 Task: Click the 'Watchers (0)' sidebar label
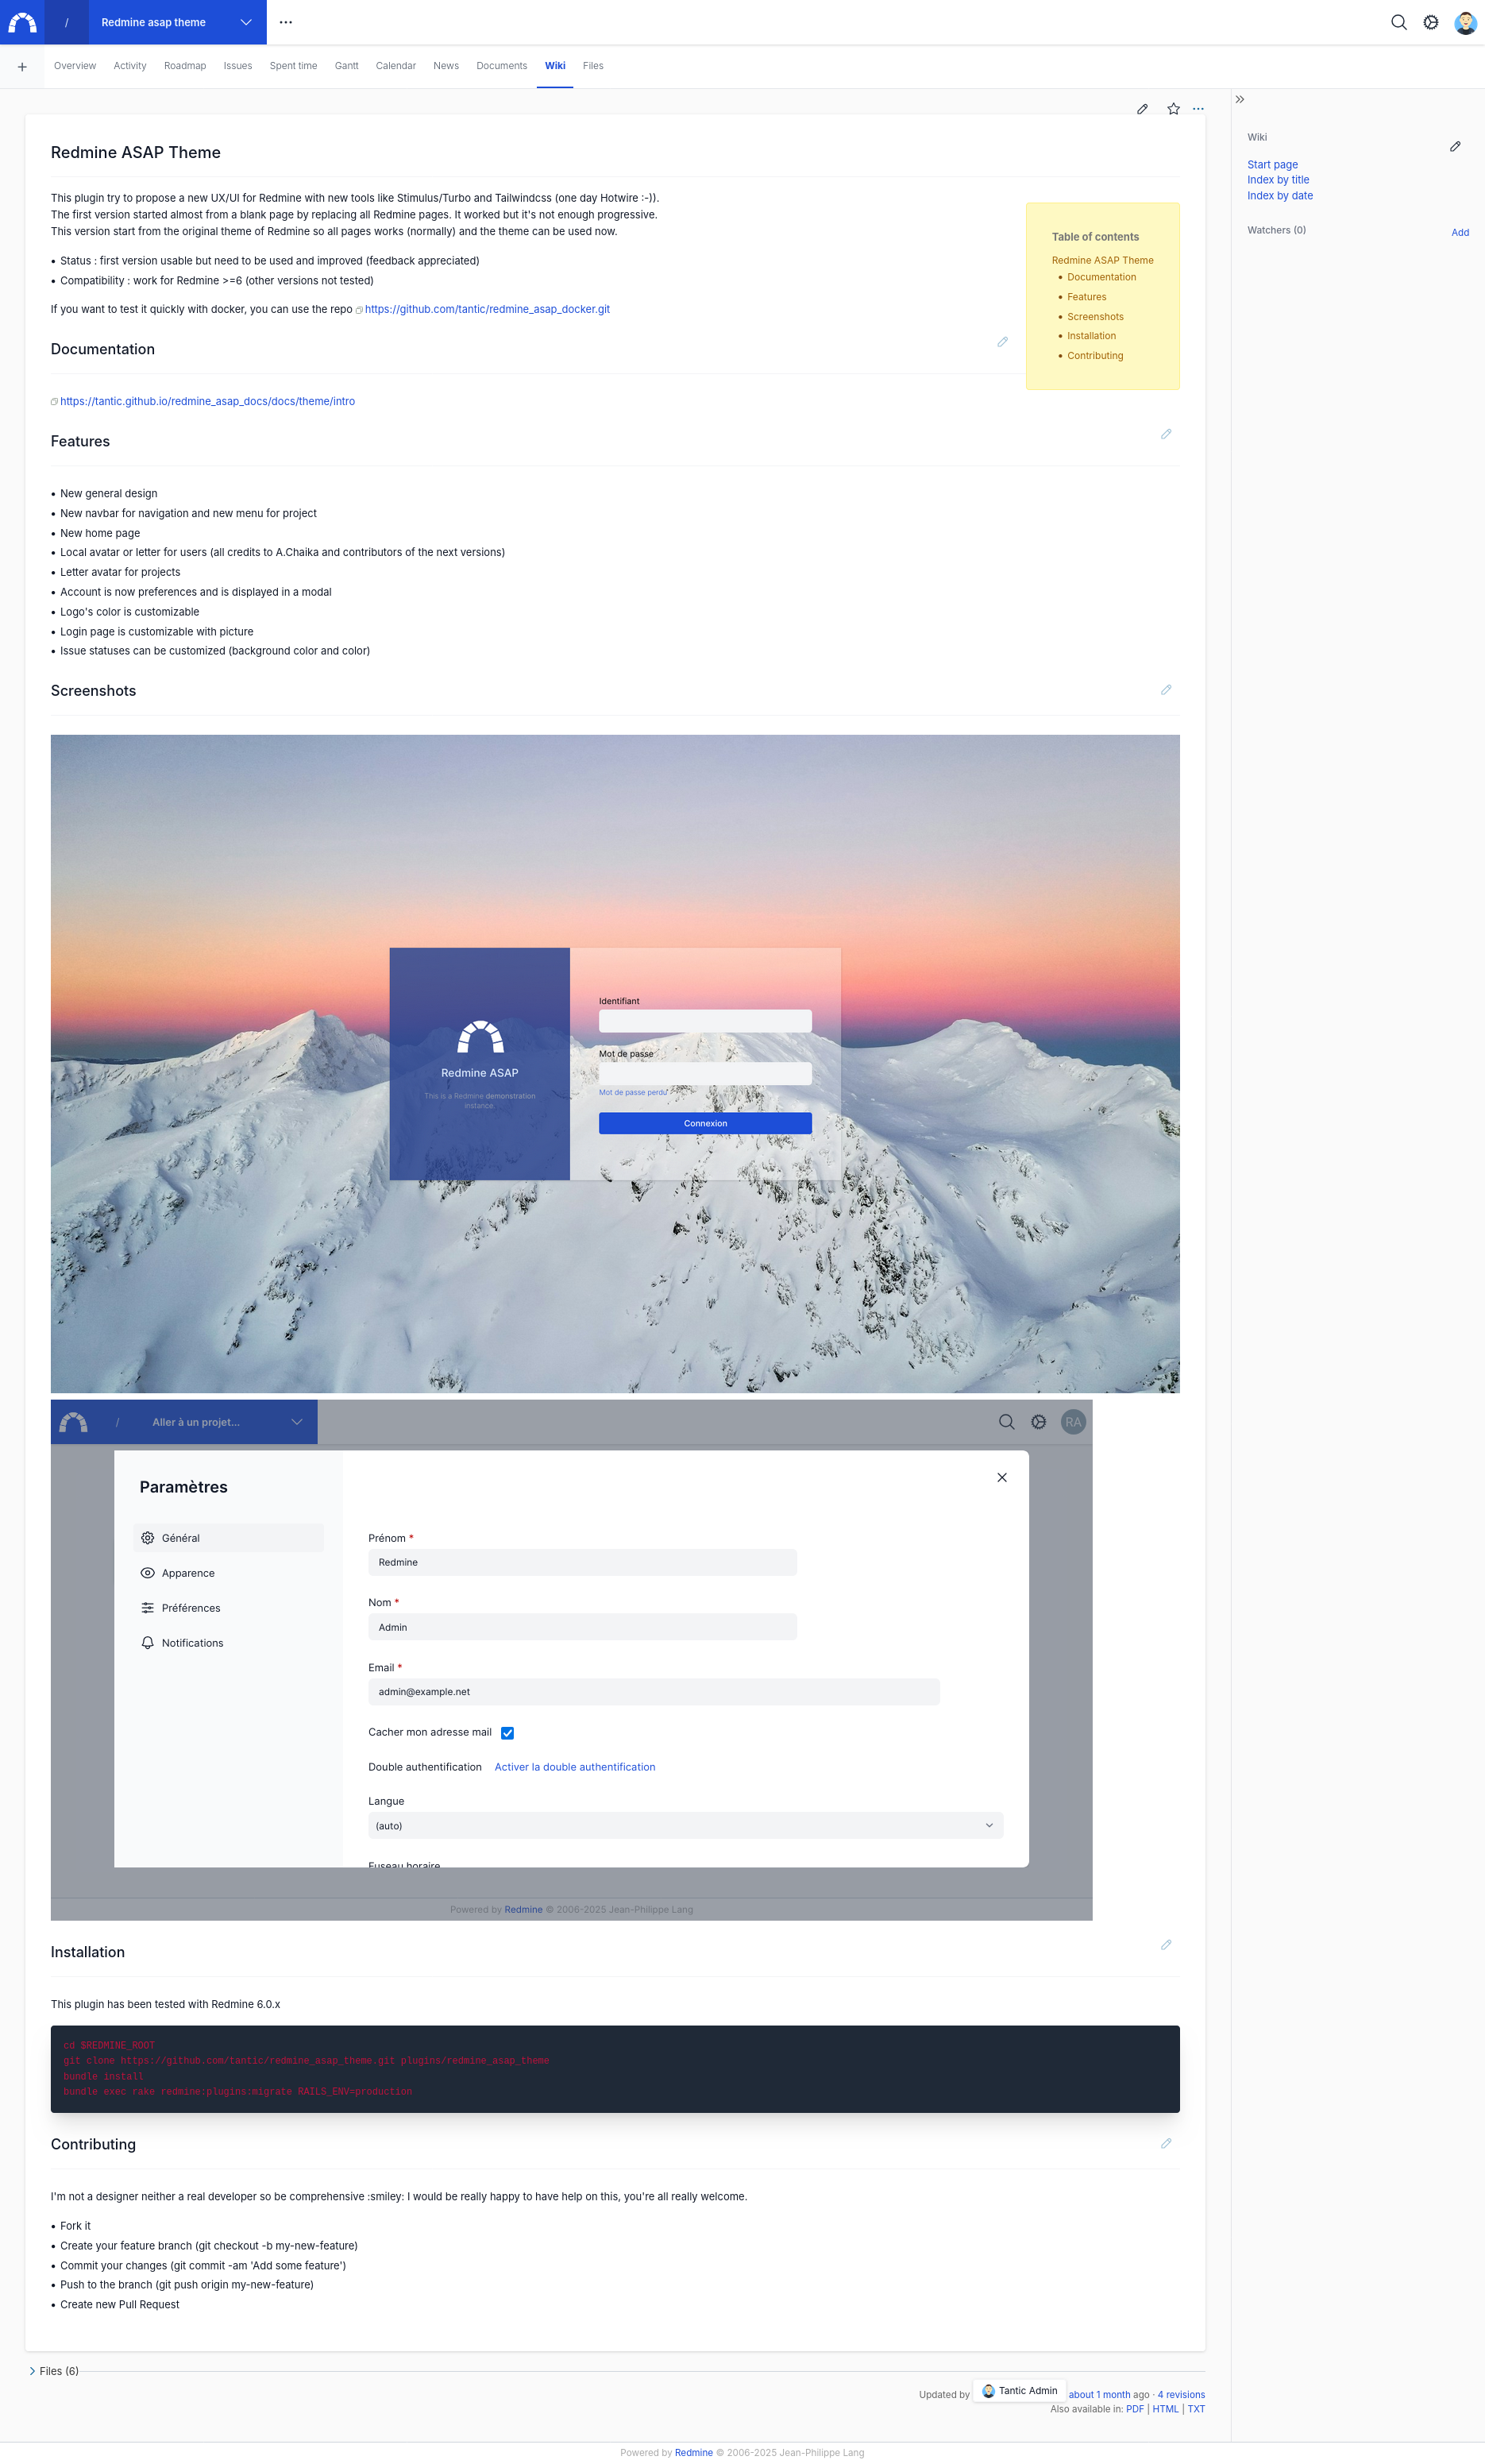point(1276,230)
